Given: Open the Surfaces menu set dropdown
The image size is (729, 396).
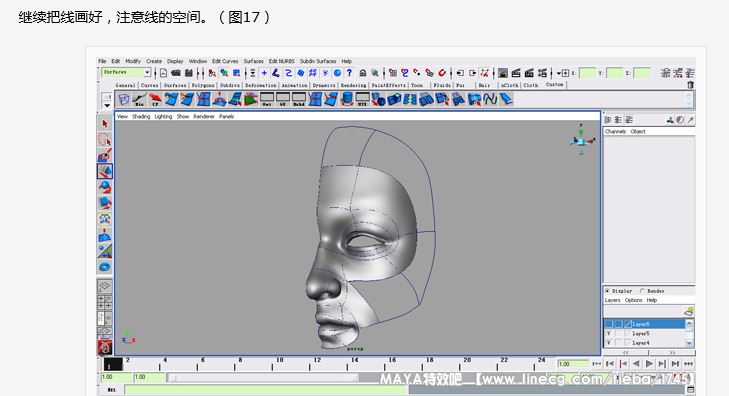Looking at the screenshot, I should point(147,73).
